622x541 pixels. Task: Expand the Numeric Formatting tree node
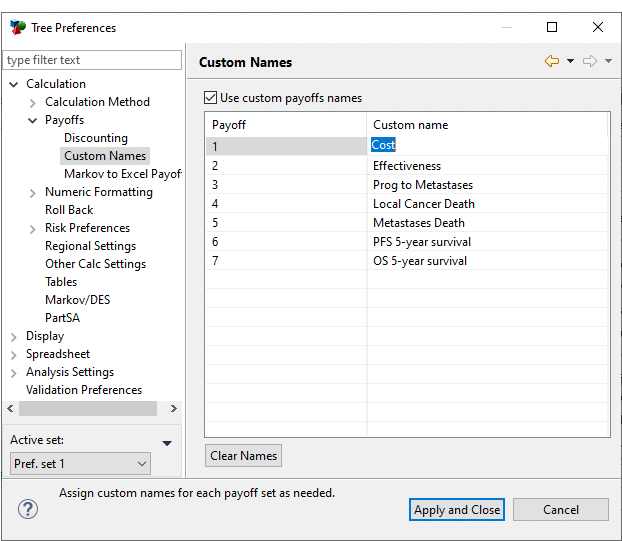coord(33,193)
